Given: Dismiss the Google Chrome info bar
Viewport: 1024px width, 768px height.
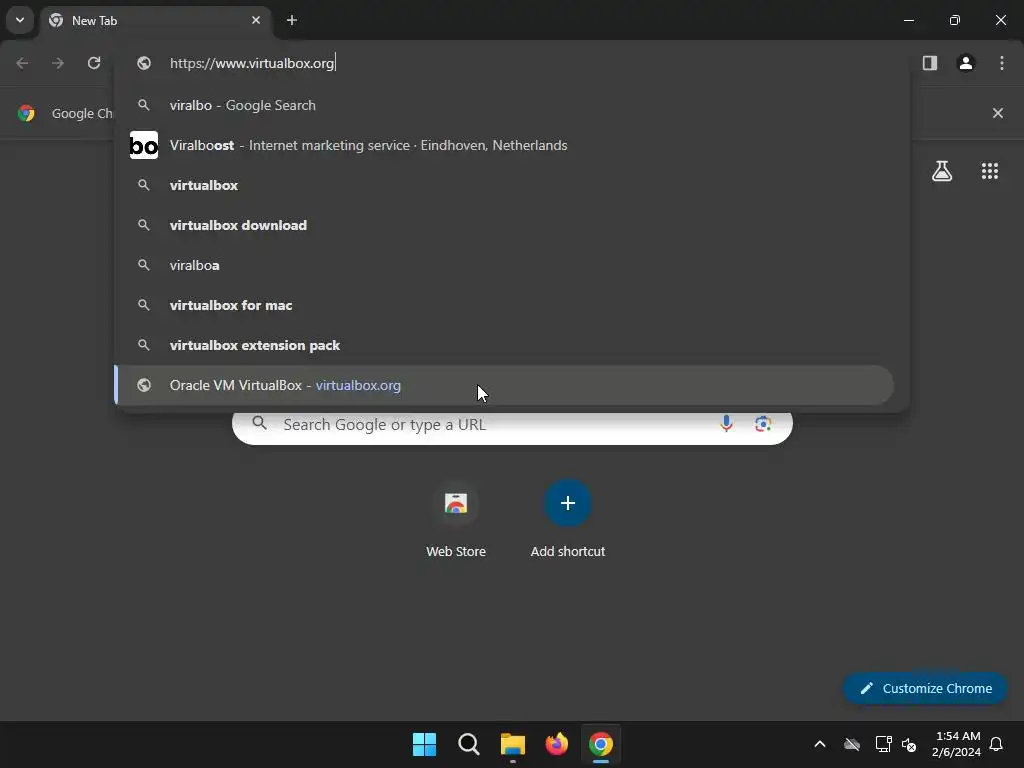Looking at the screenshot, I should pos(997,113).
